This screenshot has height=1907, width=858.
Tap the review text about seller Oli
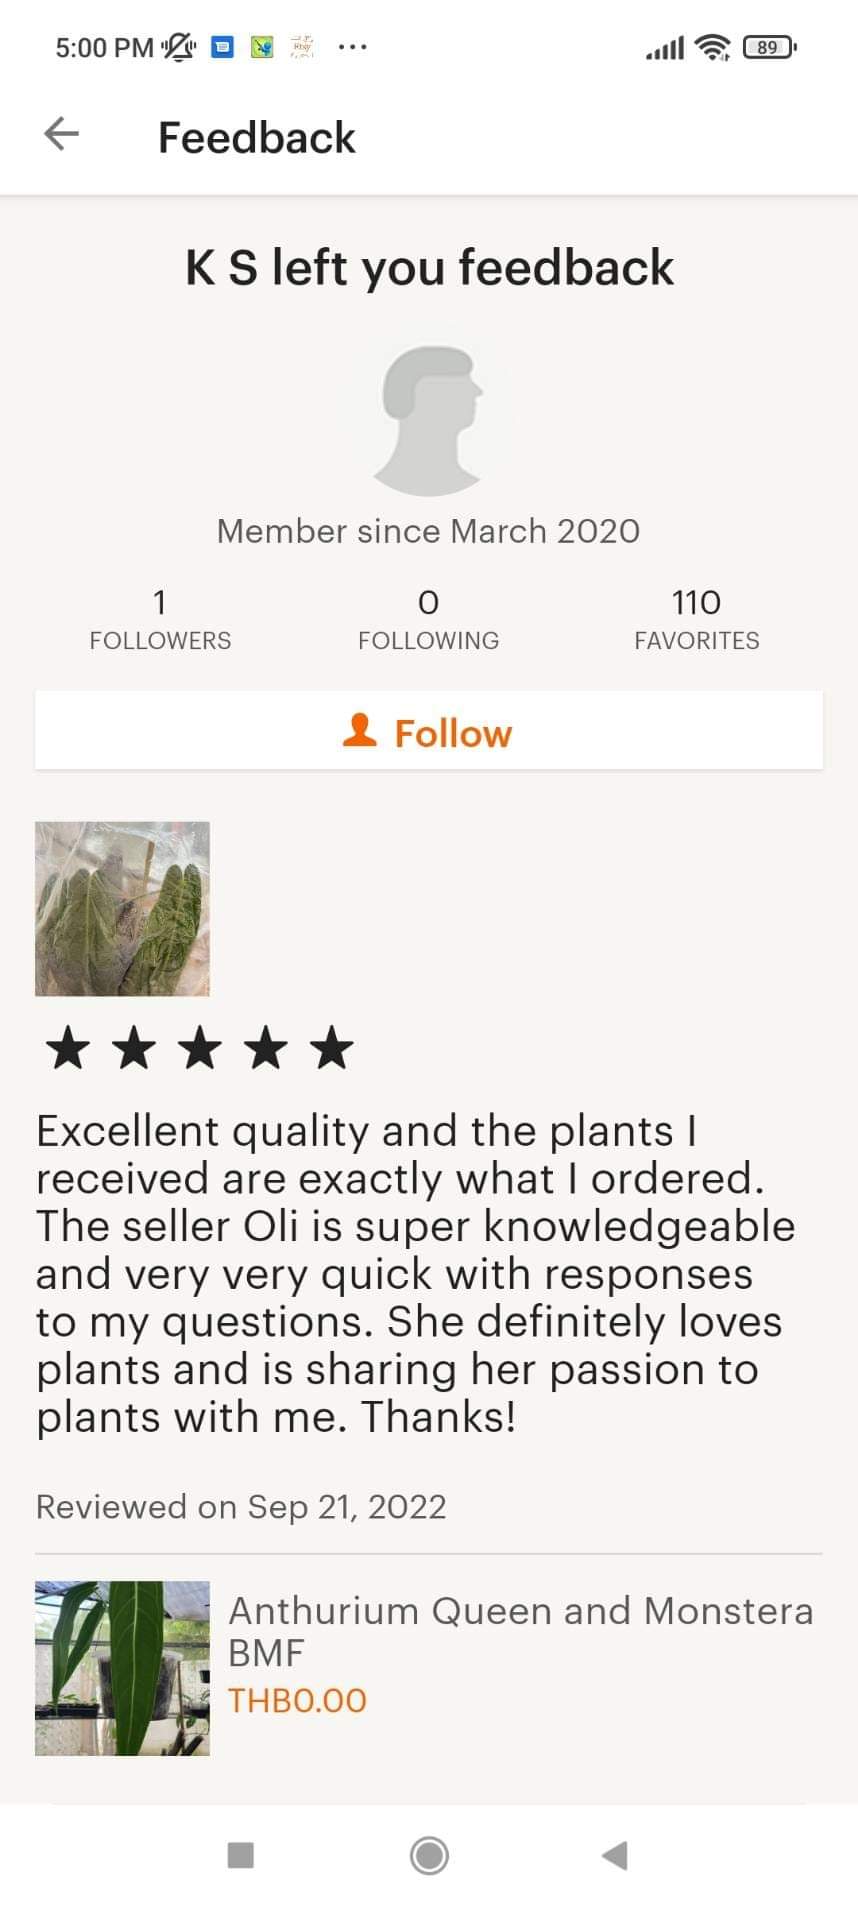click(x=415, y=1273)
